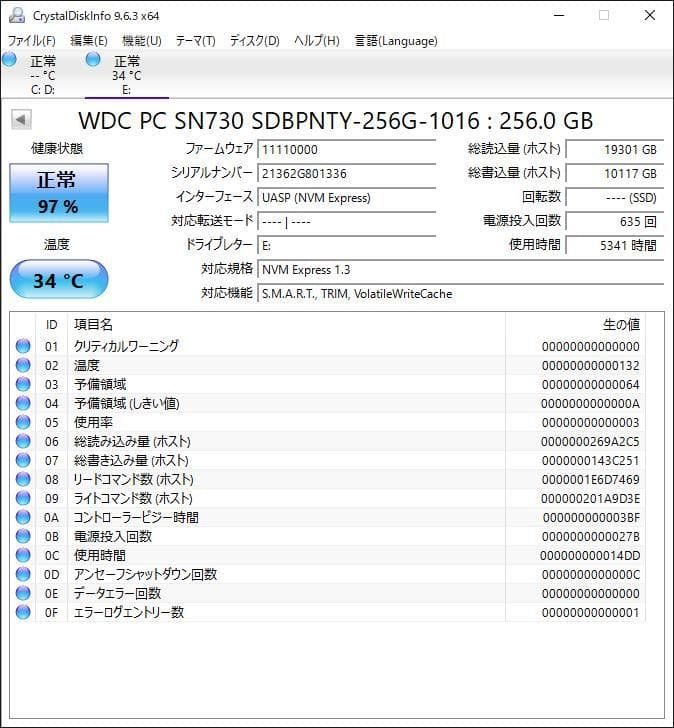Click the standard field NVM Express 1.3

[460, 270]
